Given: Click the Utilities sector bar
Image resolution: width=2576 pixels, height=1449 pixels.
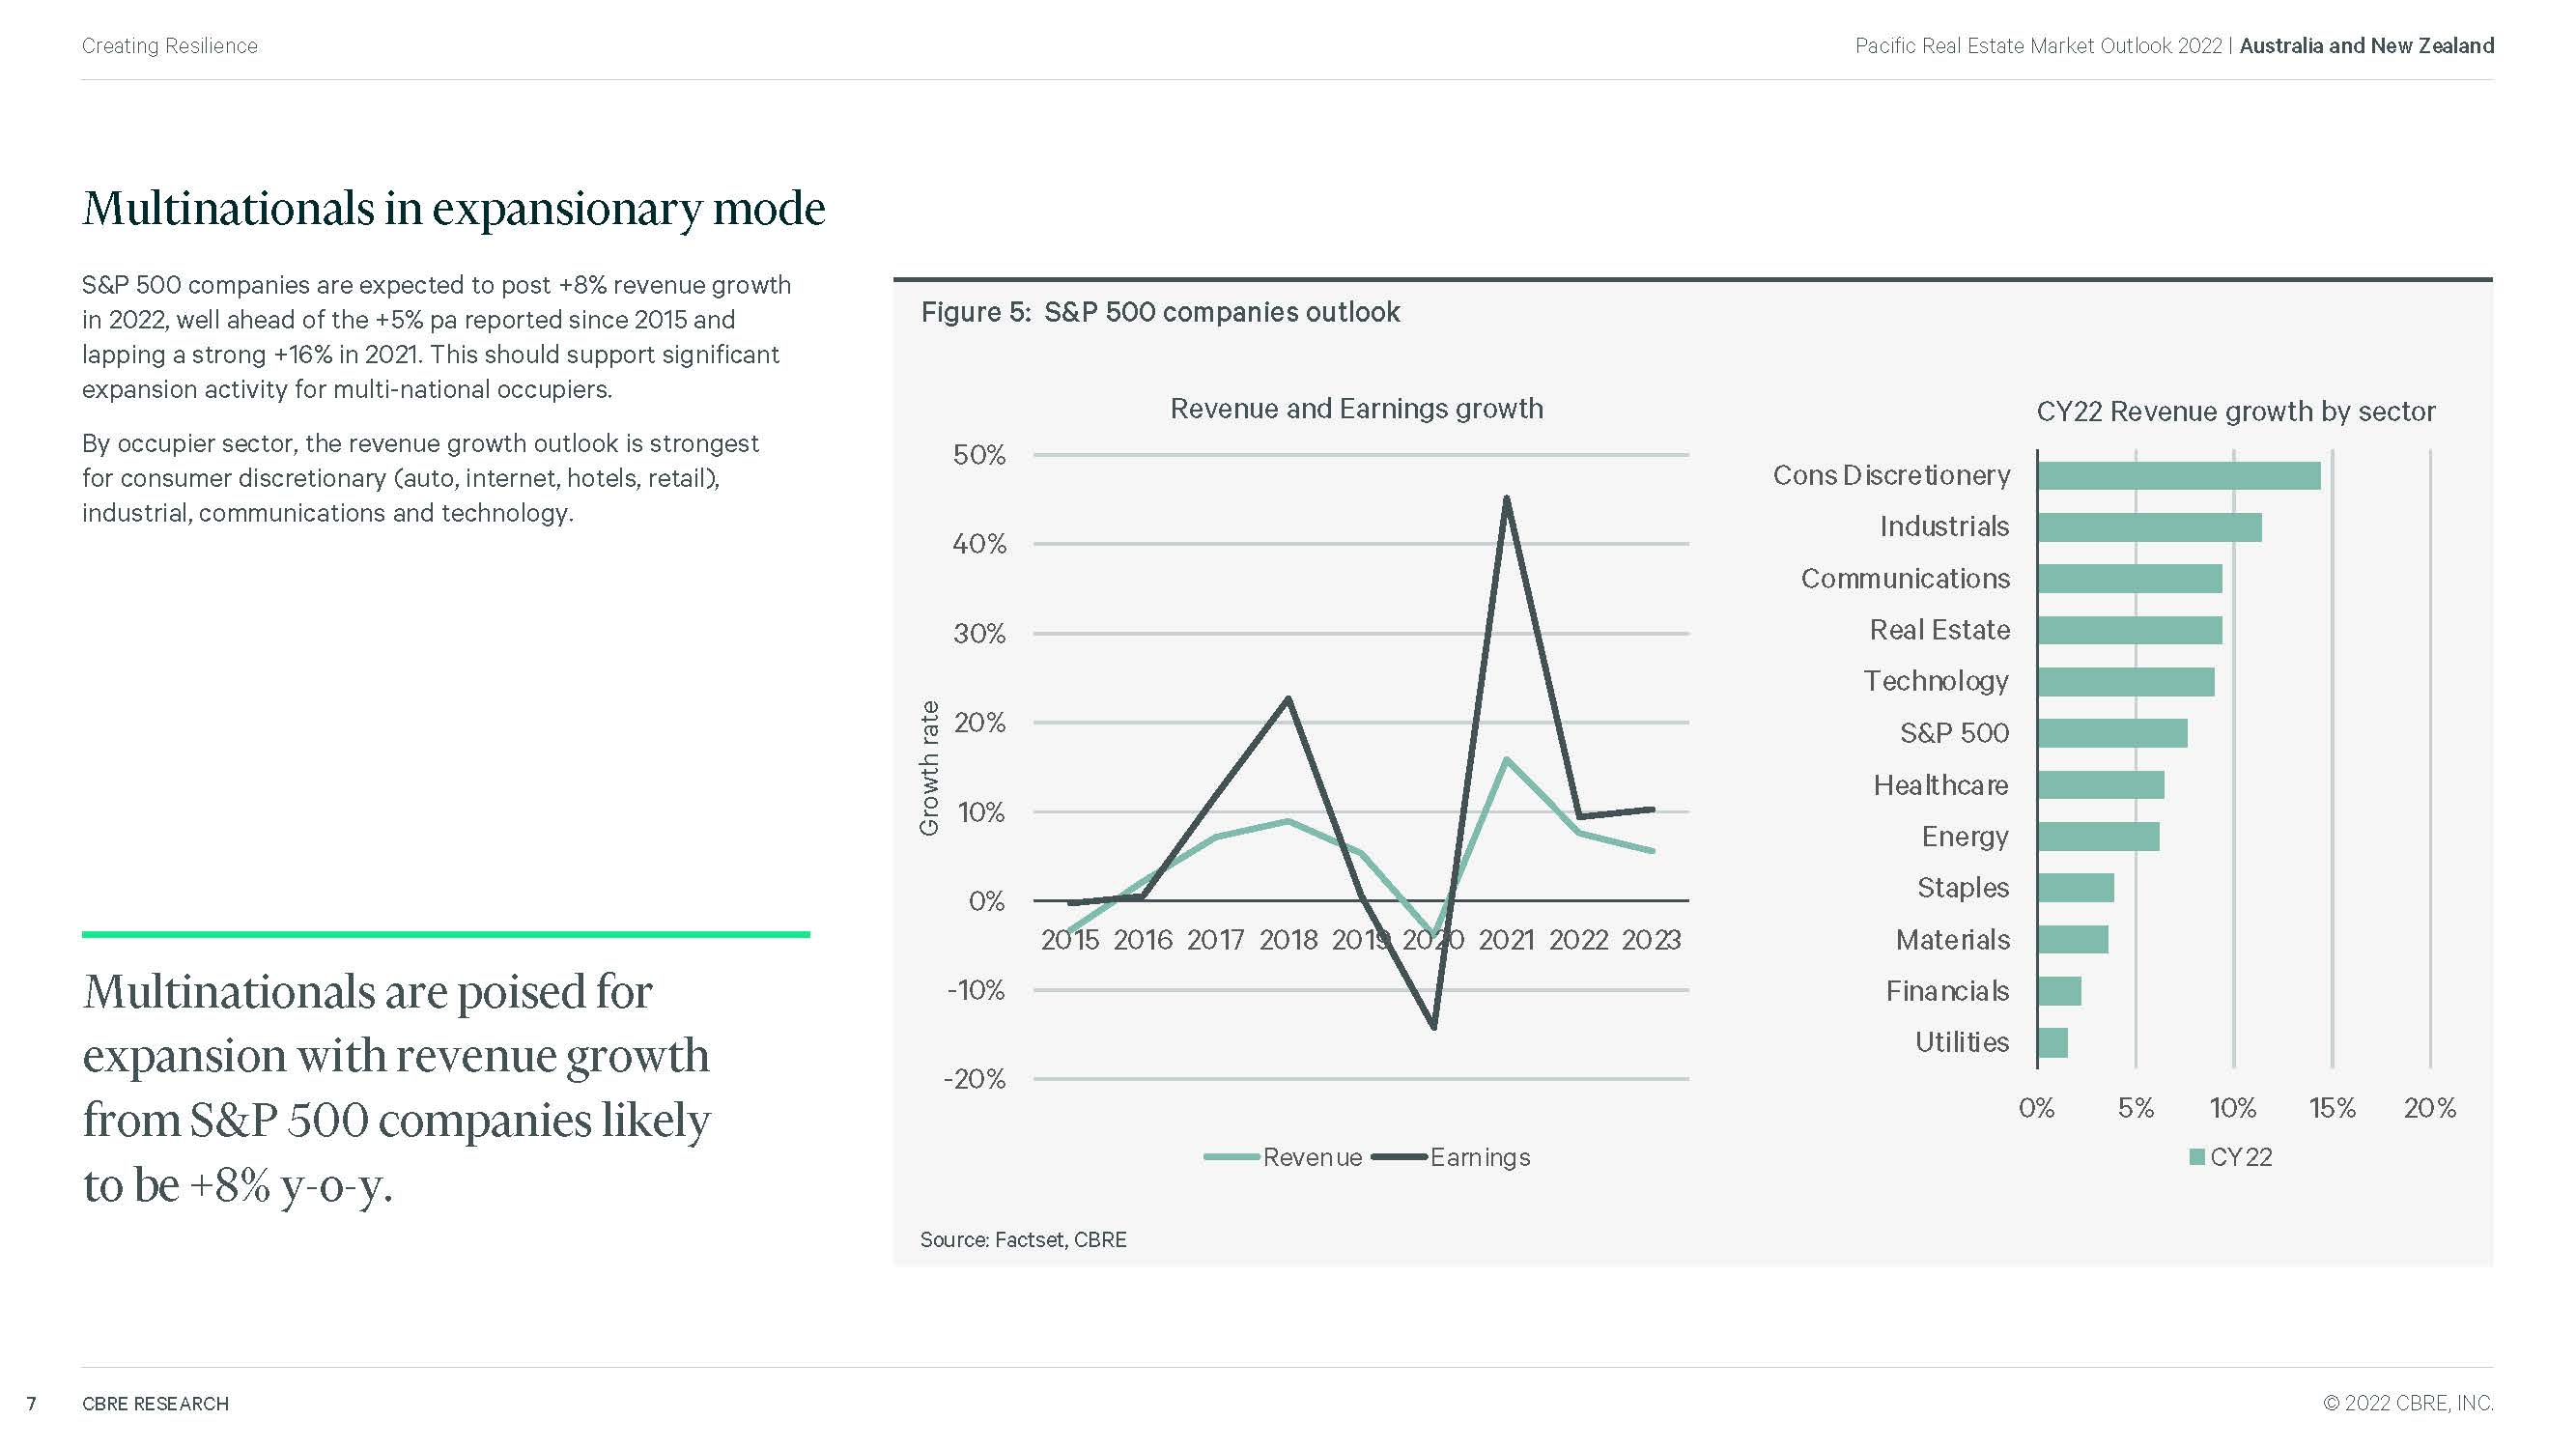Looking at the screenshot, I should pos(2052,1043).
